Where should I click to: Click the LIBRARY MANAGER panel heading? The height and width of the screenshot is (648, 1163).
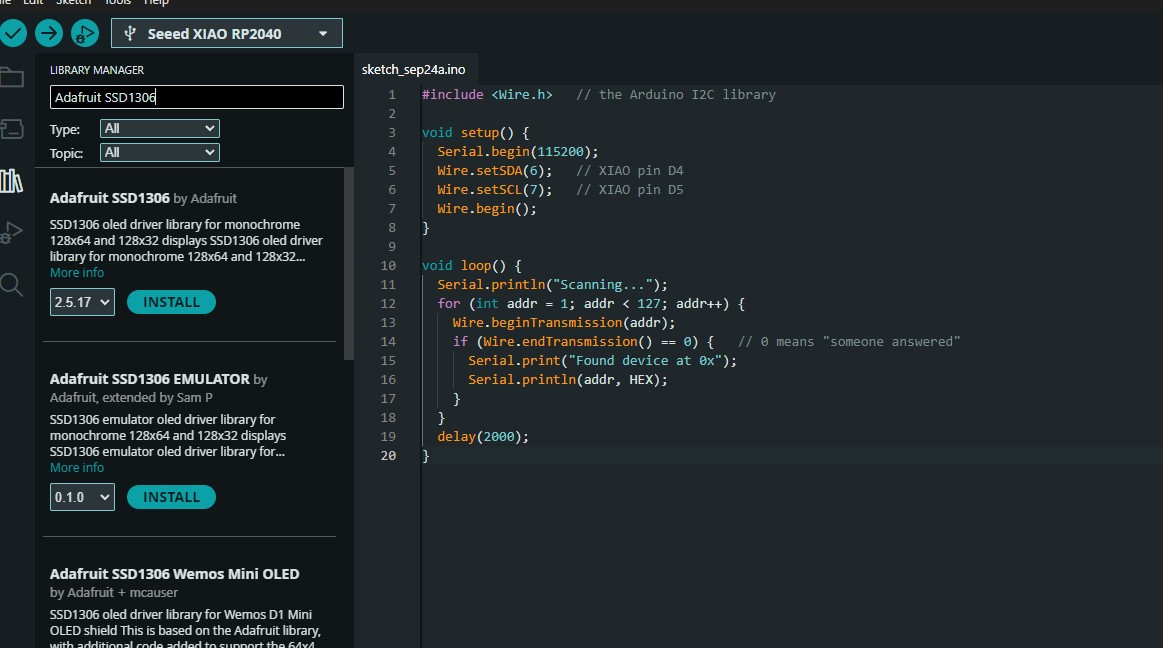click(x=97, y=70)
